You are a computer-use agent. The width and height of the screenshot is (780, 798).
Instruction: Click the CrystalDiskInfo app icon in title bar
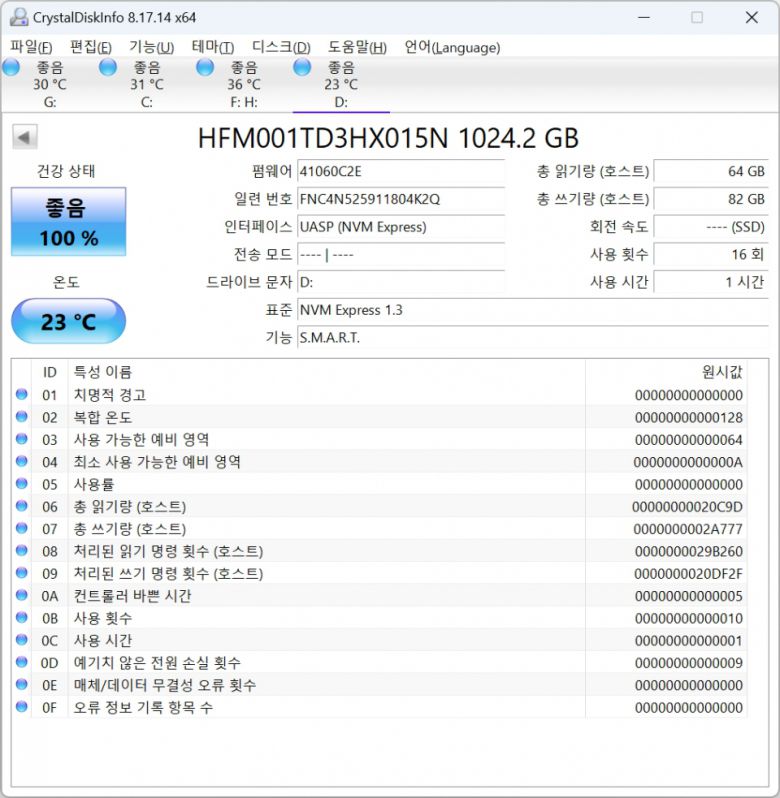click(x=19, y=17)
